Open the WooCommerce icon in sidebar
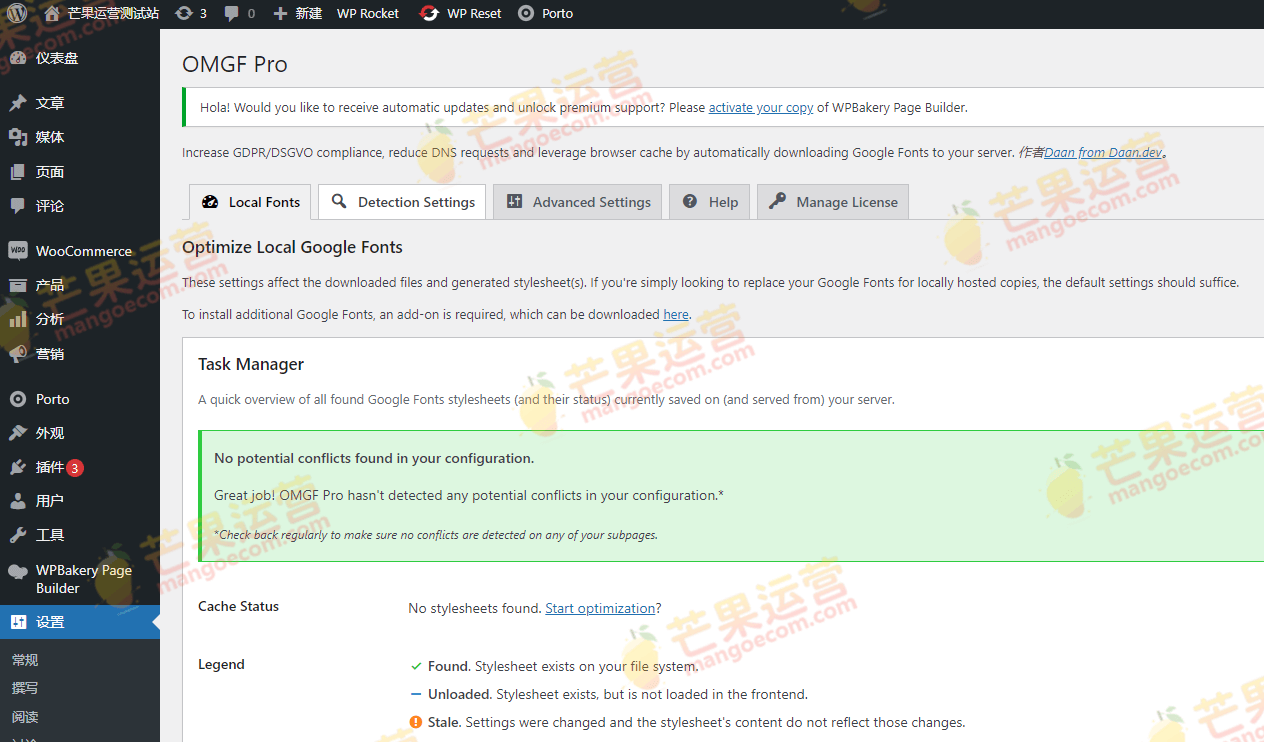This screenshot has height=742, width=1264. [17, 251]
